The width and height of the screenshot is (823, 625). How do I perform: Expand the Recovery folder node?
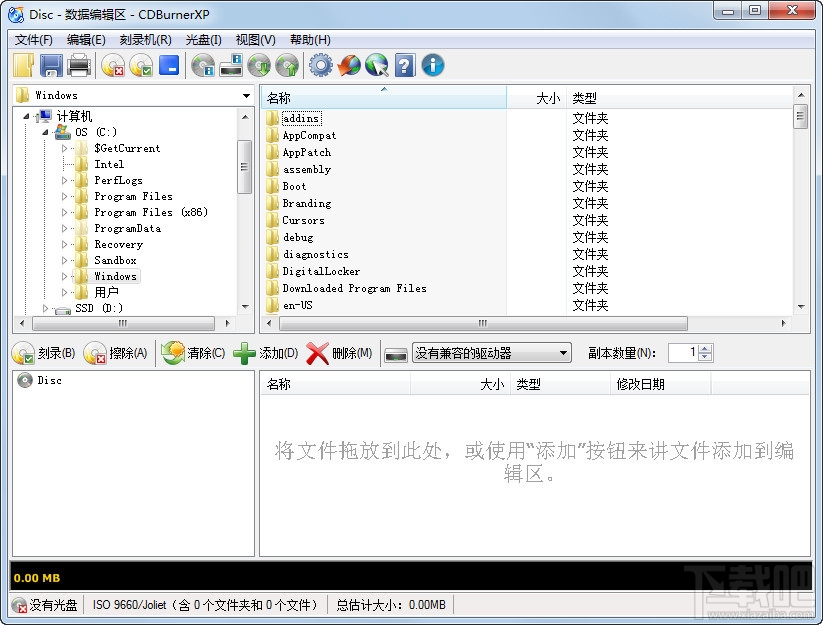(64, 245)
